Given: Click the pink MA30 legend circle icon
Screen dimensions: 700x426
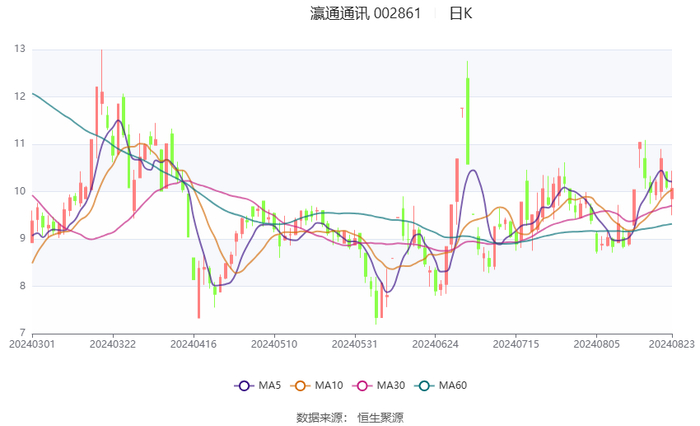Looking at the screenshot, I should coord(362,386).
